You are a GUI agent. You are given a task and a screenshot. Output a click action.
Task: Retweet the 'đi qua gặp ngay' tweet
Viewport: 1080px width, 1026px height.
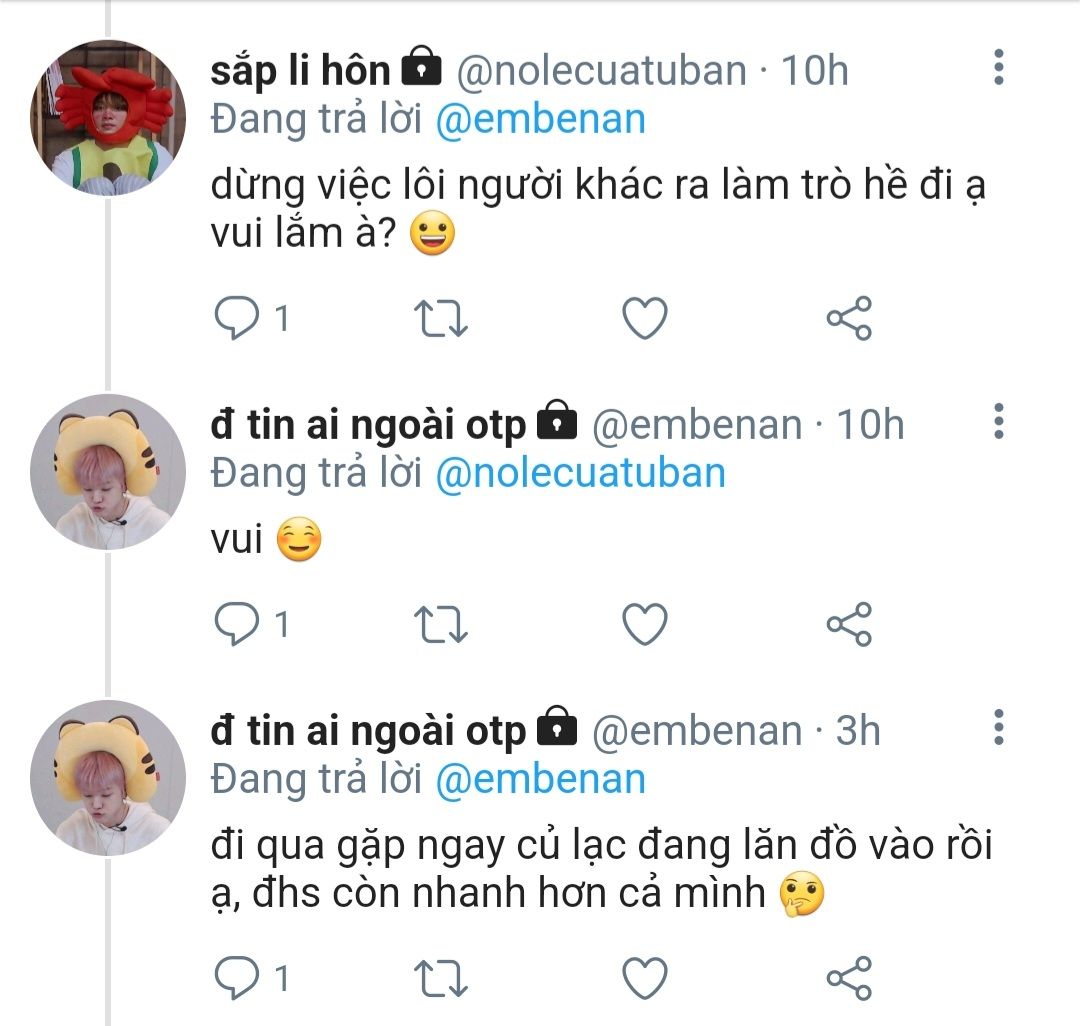[441, 977]
